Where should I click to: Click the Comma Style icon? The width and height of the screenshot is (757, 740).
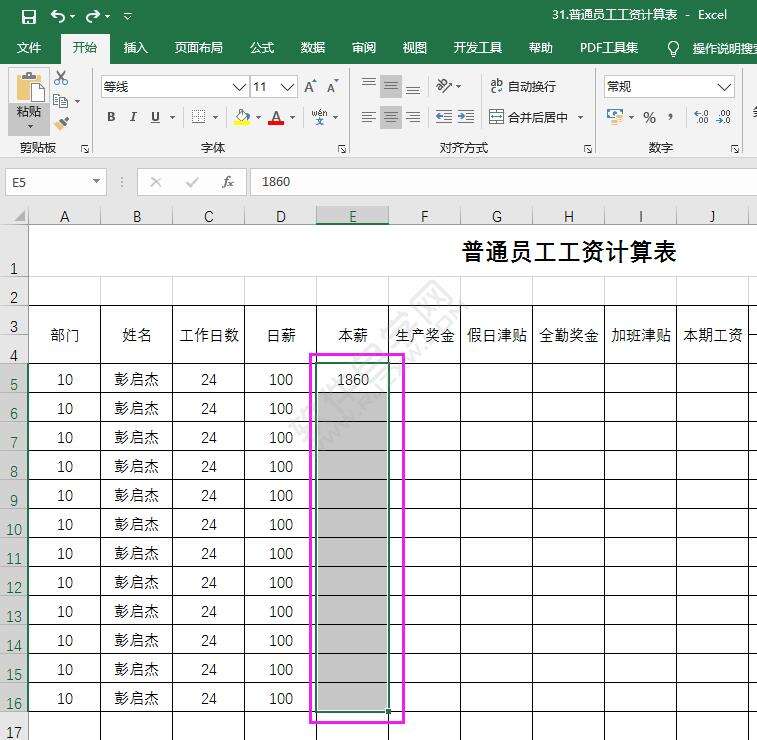[x=671, y=117]
